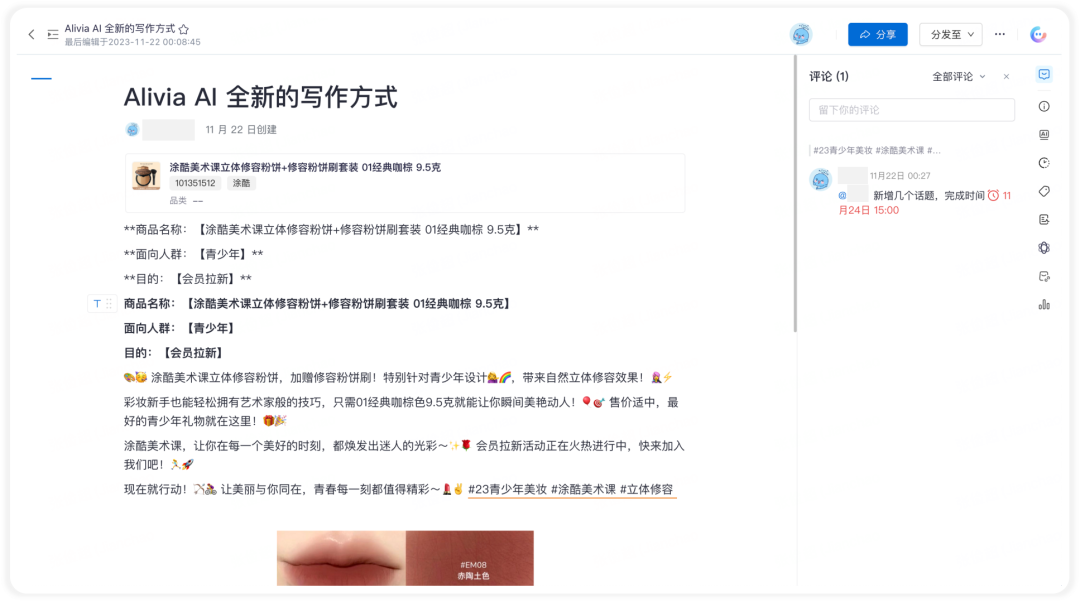Open the hashtag link #23青少年美妆
This screenshot has width=1080, height=602.
[508, 489]
